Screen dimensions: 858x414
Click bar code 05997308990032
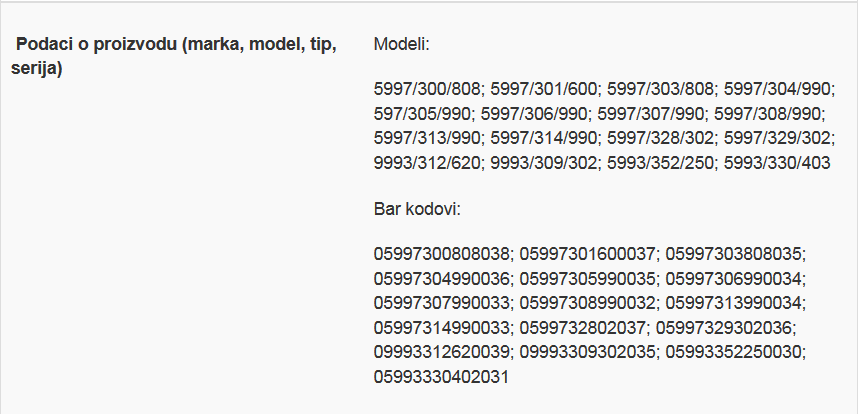tap(588, 302)
